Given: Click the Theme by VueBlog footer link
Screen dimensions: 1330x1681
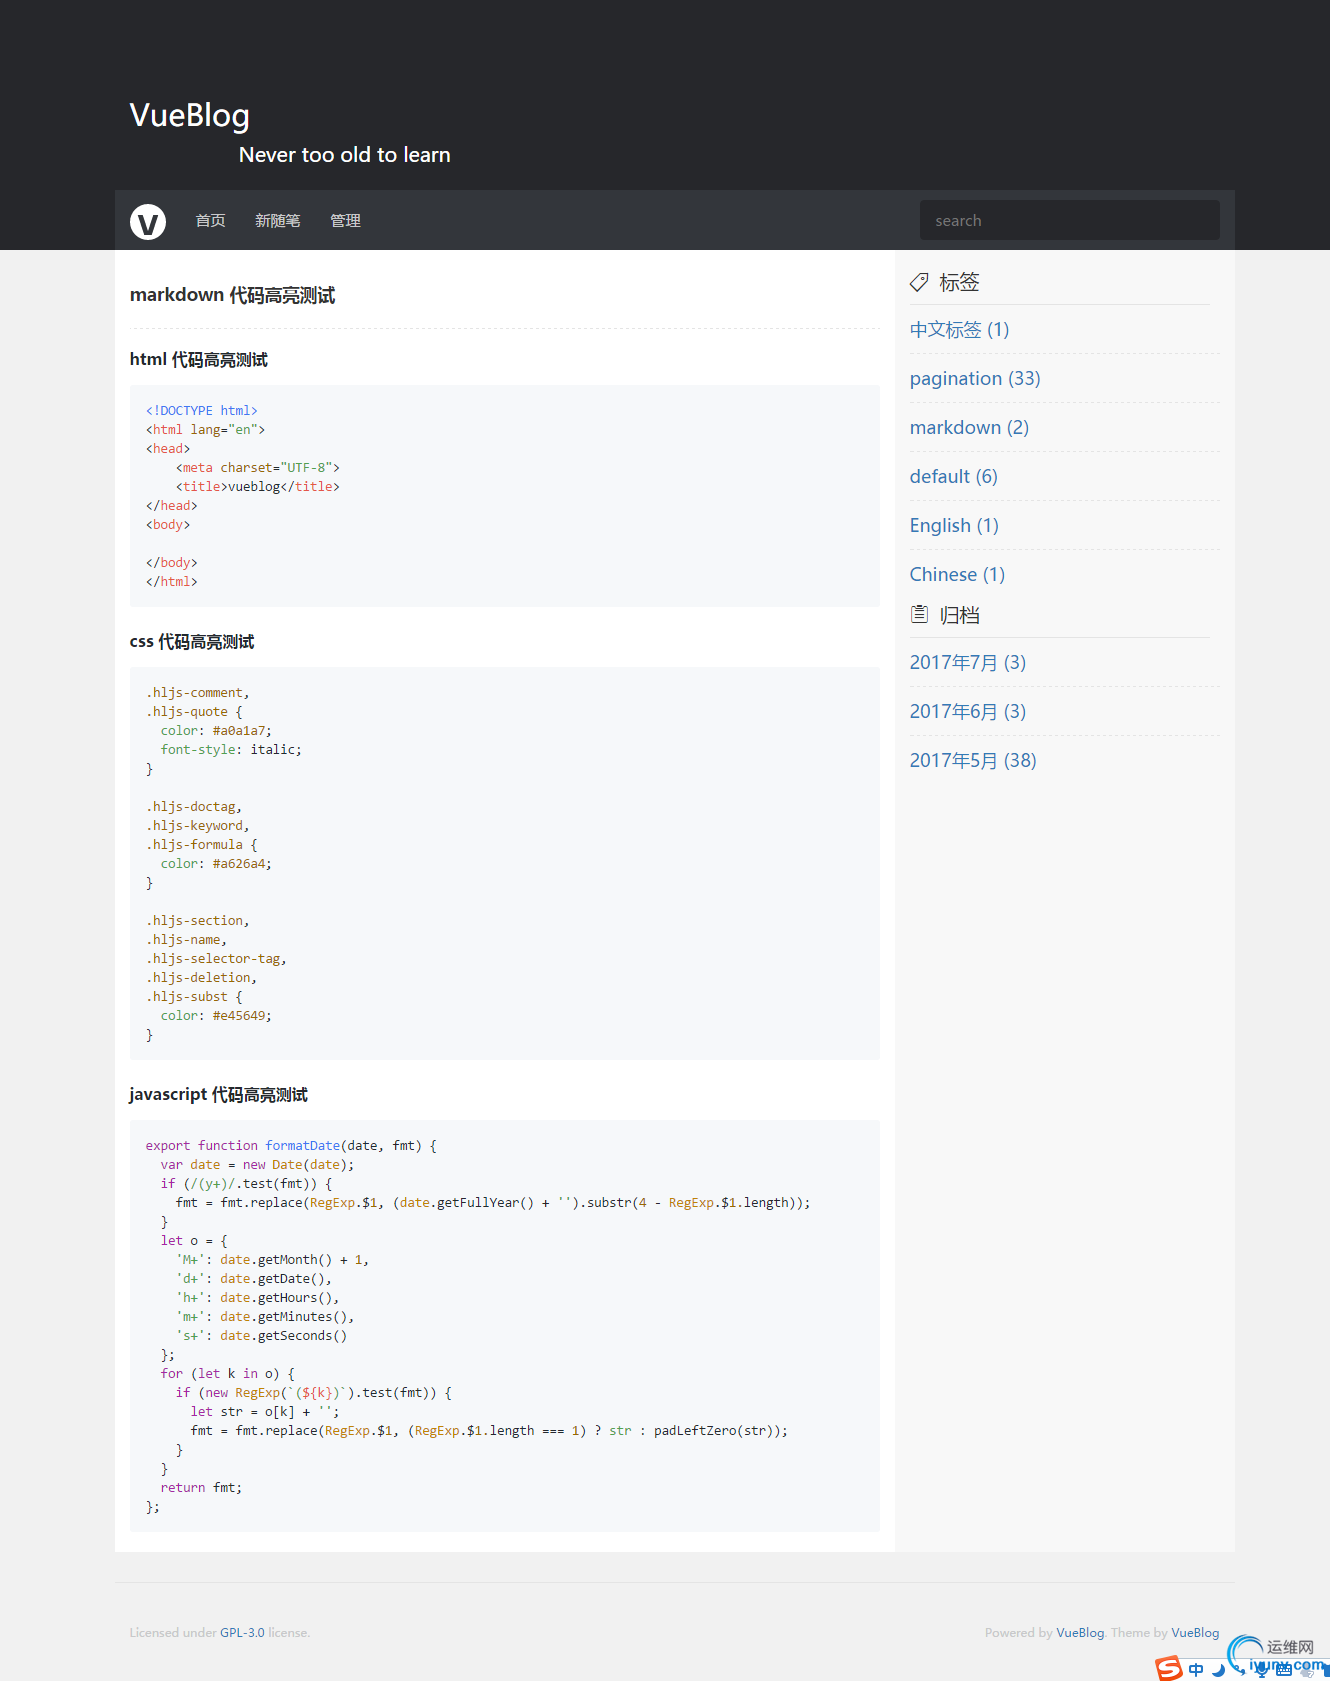Looking at the screenshot, I should point(1195,1633).
